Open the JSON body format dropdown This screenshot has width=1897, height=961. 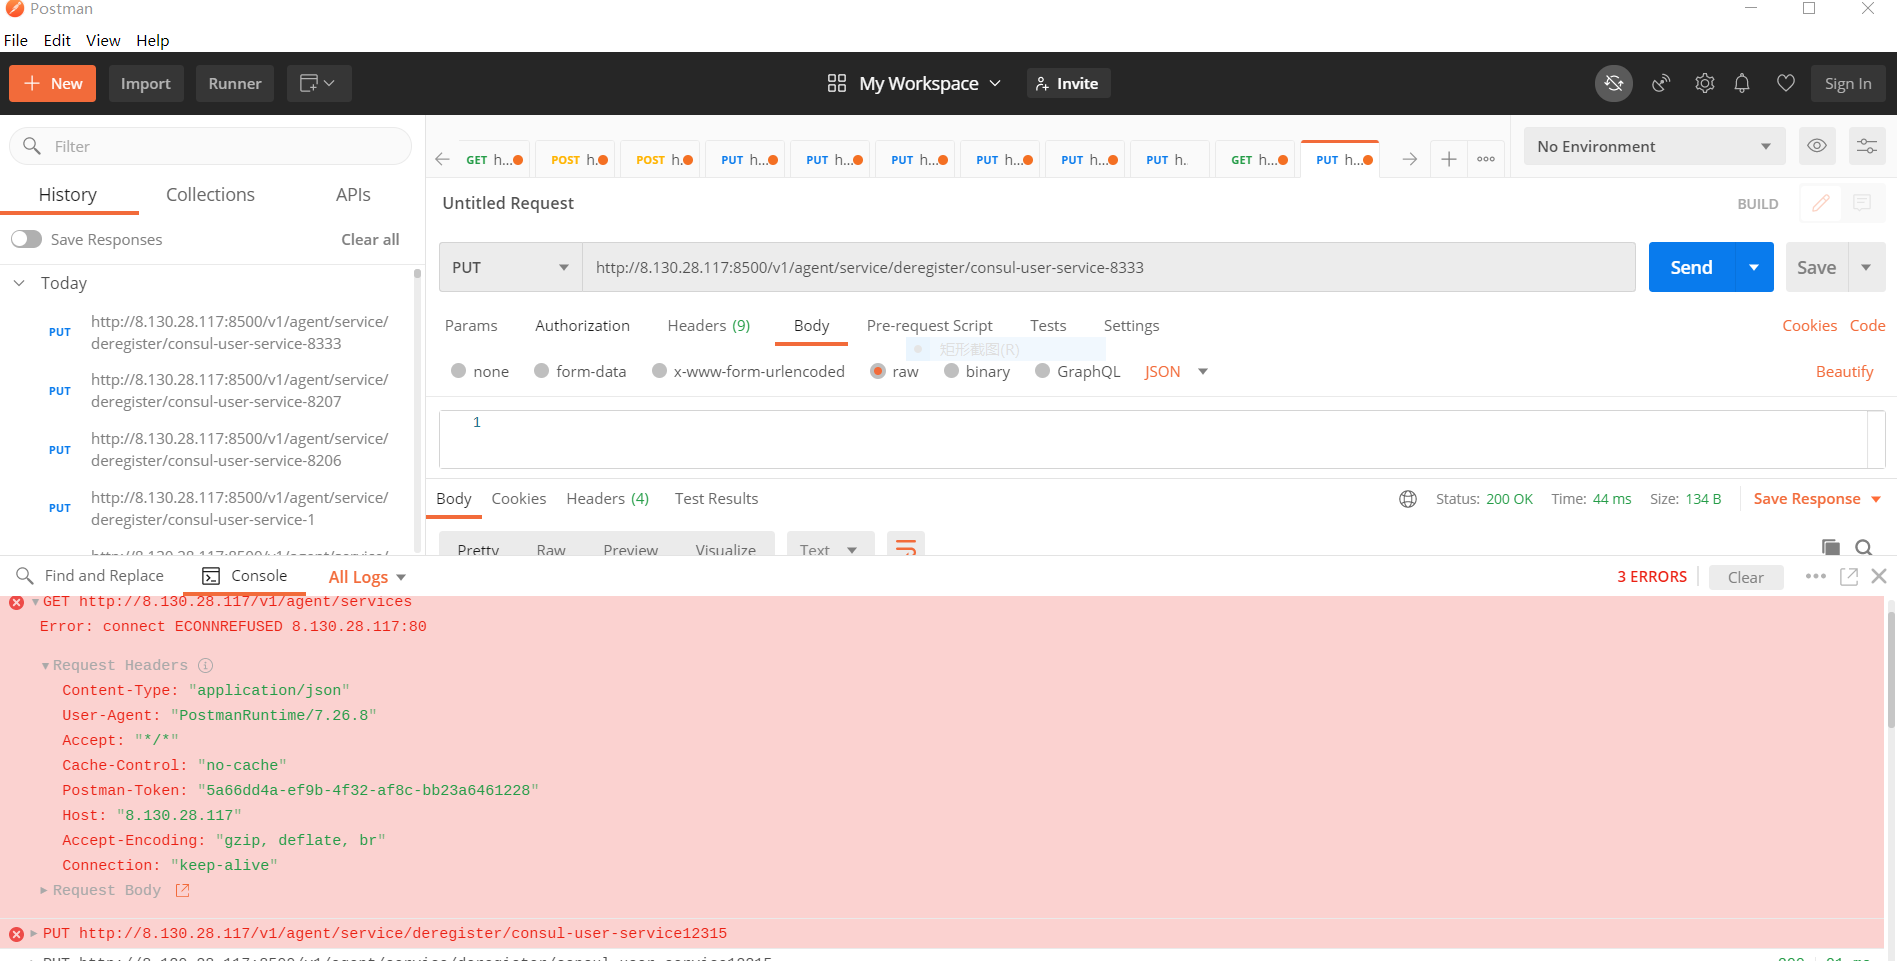(1177, 371)
